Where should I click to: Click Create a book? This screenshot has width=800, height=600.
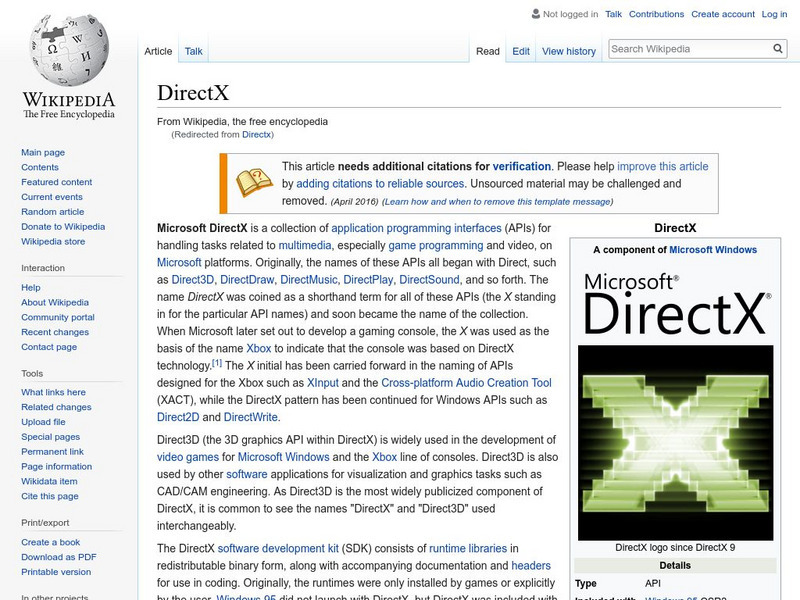click(x=51, y=542)
